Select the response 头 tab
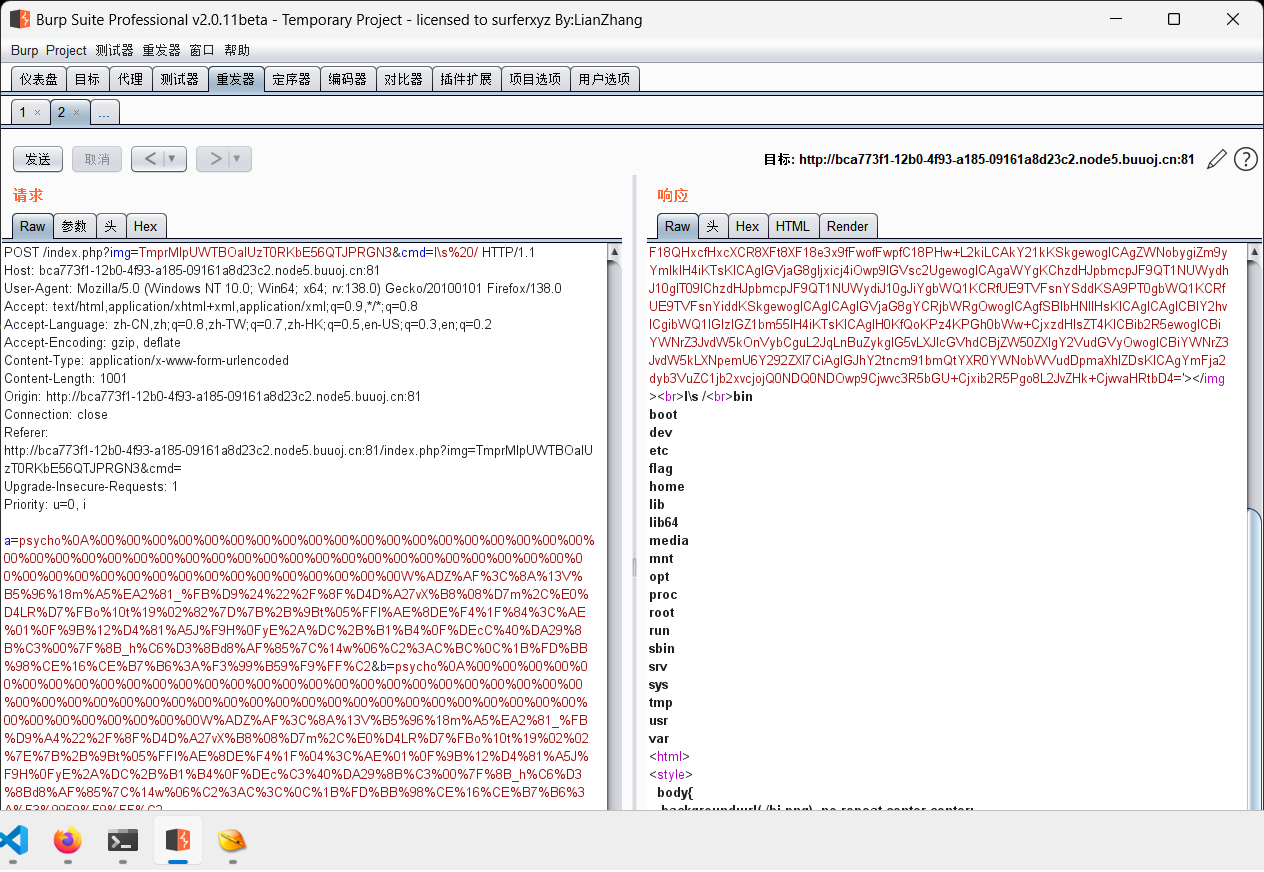The height and width of the screenshot is (872, 1264). click(x=713, y=226)
